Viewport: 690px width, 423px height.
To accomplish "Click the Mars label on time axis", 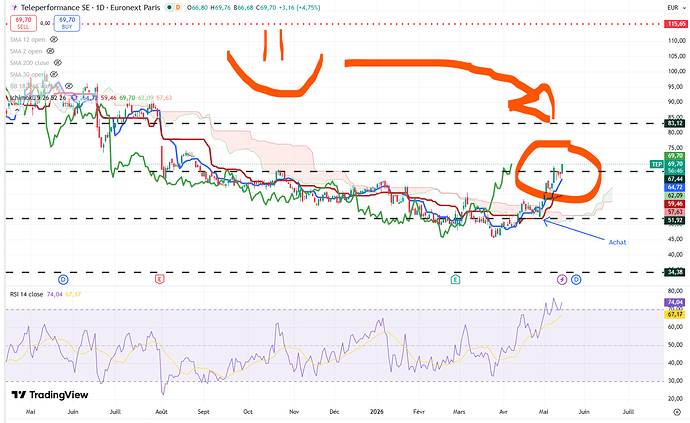I will click(459, 412).
